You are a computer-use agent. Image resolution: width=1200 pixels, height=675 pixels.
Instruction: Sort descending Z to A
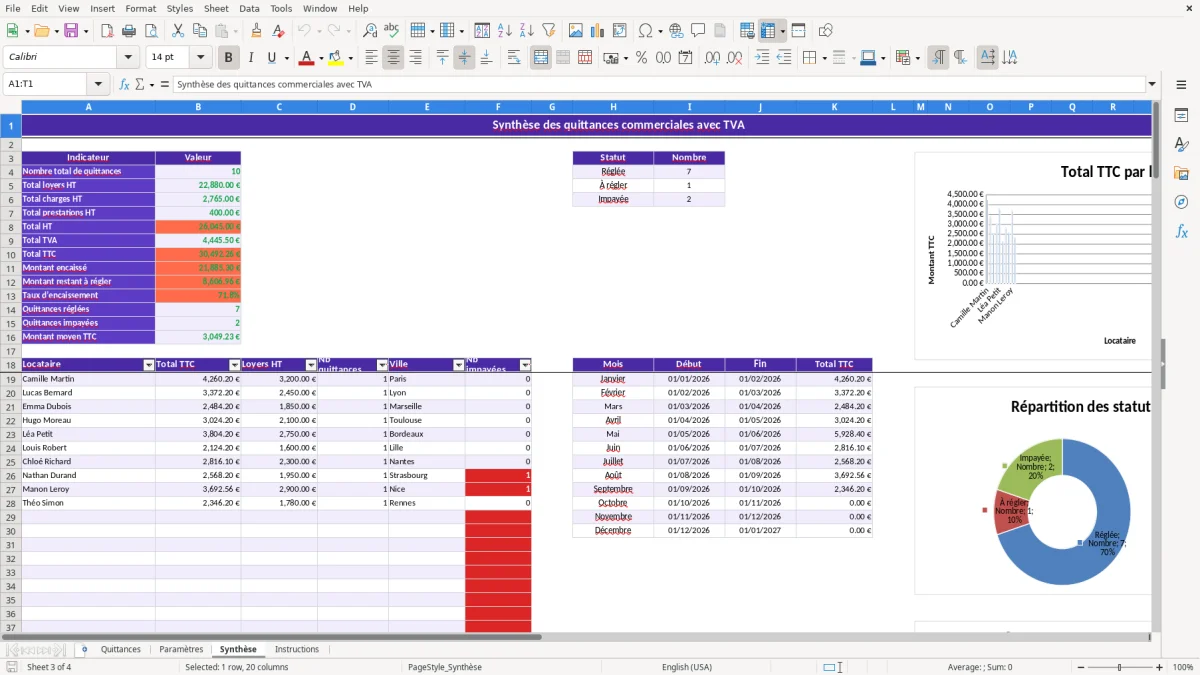(x=527, y=31)
